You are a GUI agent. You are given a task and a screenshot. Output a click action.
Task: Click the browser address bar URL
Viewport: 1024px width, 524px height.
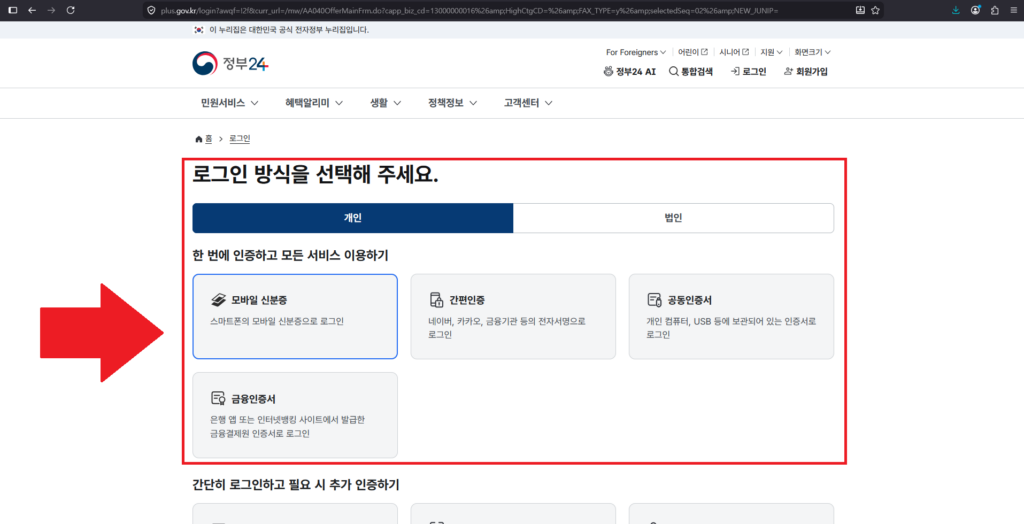click(x=470, y=10)
